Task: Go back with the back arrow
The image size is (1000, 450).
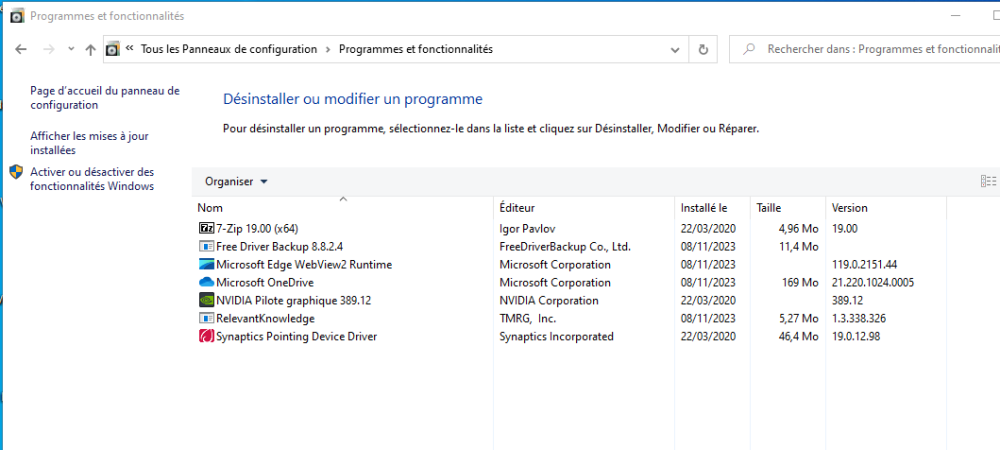Action: pos(21,49)
